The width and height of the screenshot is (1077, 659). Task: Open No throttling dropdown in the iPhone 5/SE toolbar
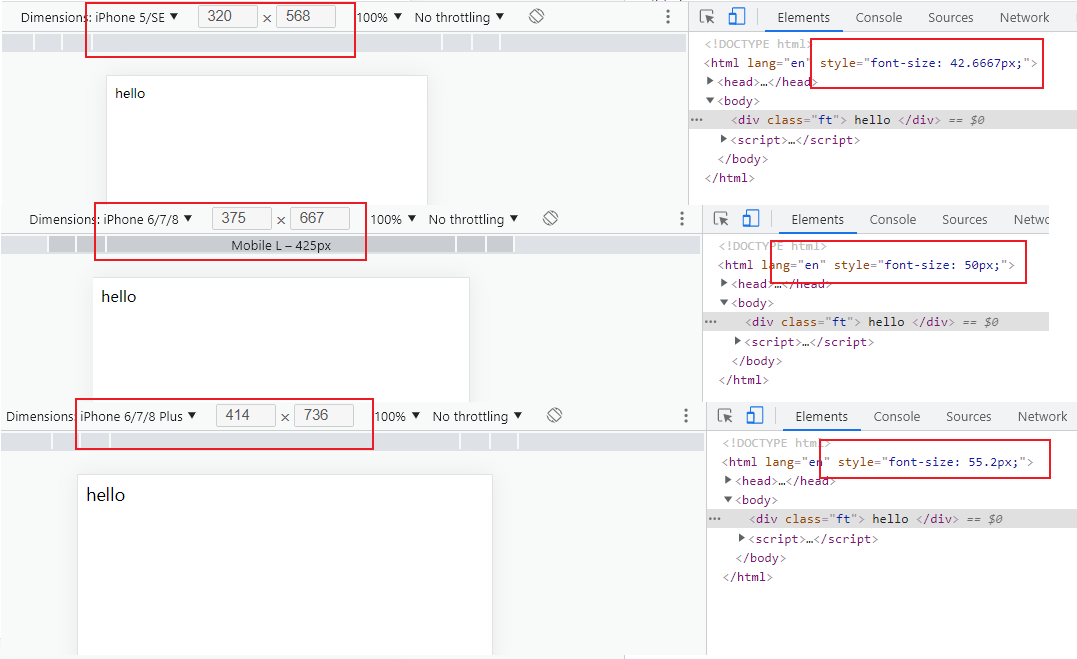point(459,17)
